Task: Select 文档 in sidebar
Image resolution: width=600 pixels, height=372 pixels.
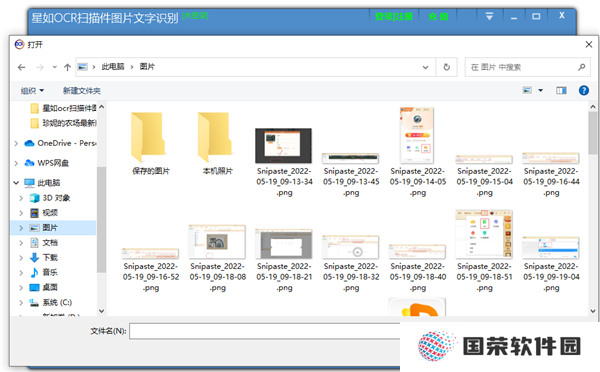Action: point(44,243)
